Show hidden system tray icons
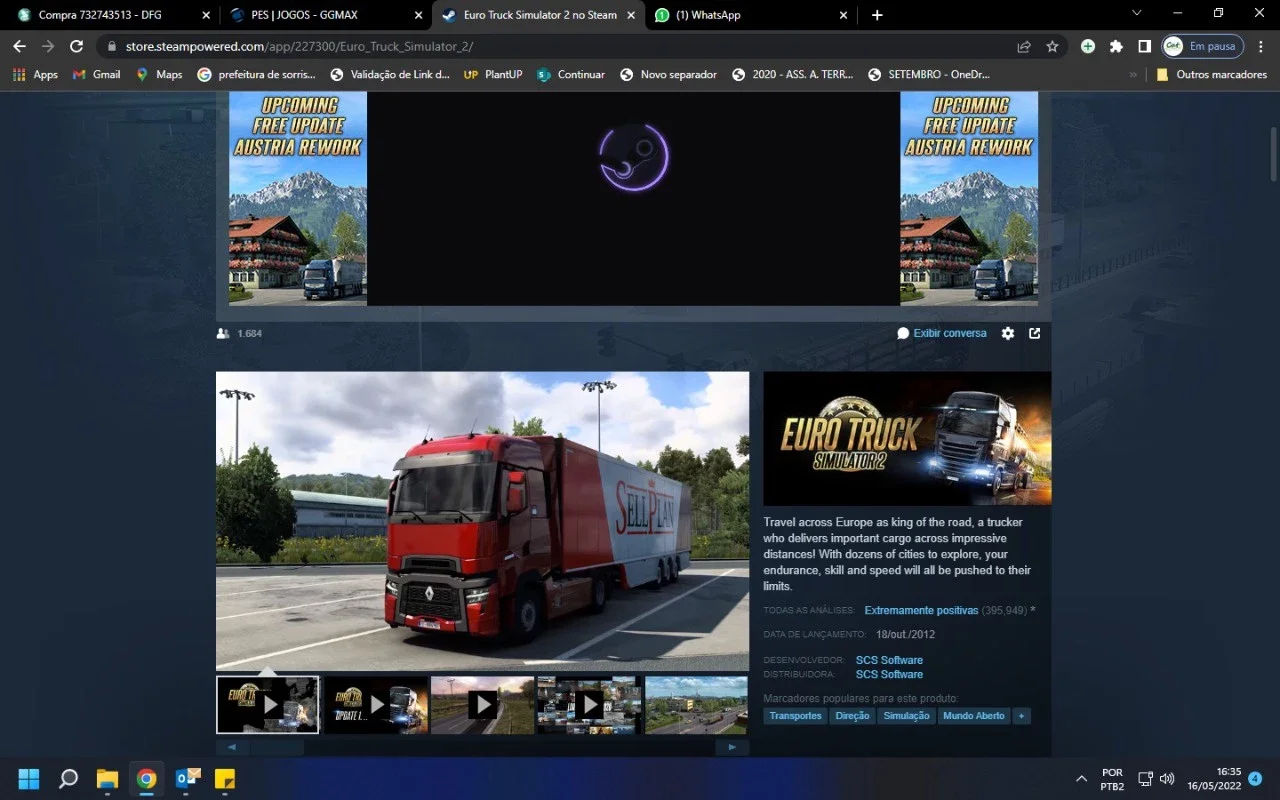Image resolution: width=1280 pixels, height=800 pixels. 1081,778
